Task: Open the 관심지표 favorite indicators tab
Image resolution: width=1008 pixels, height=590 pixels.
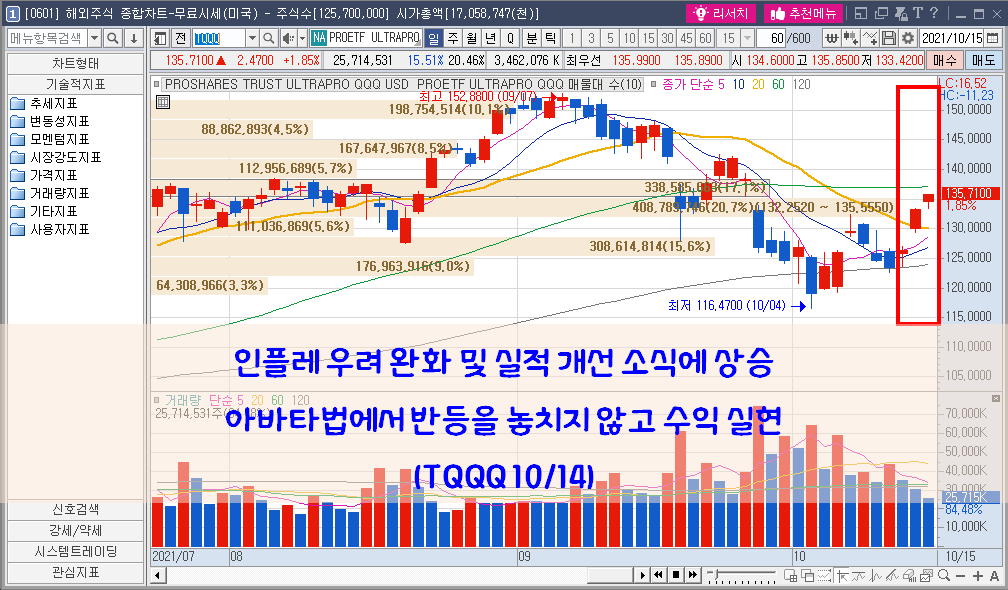Action: click(75, 573)
